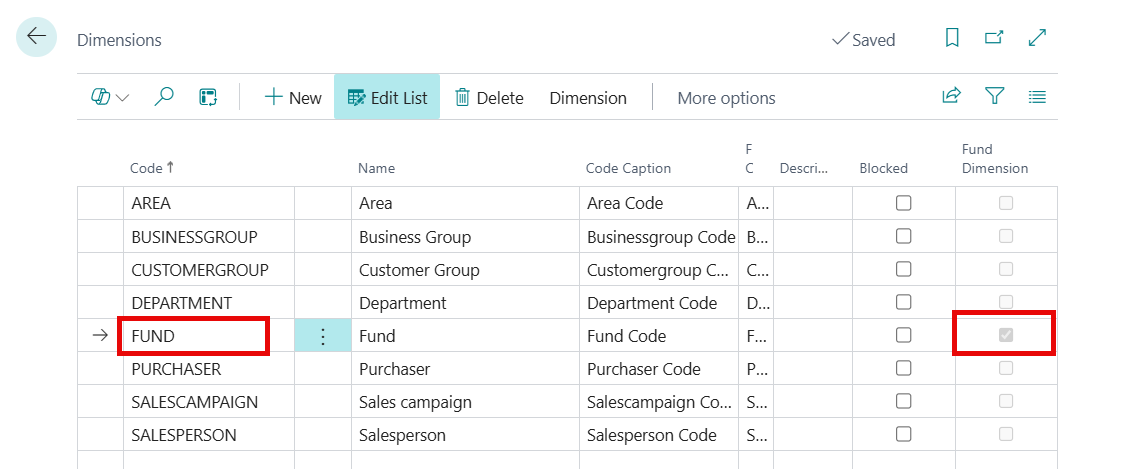Click the share icon
Viewport: 1122px width, 469px height.
click(x=951, y=97)
